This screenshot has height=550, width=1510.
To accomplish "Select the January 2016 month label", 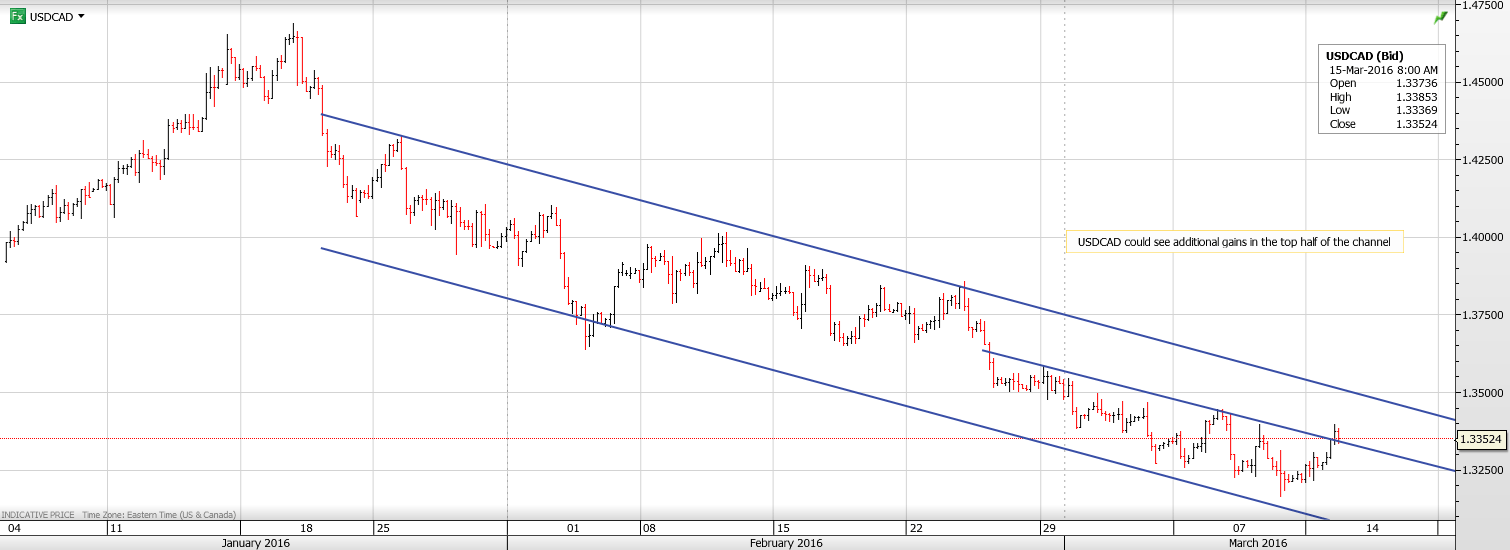I will pyautogui.click(x=253, y=543).
